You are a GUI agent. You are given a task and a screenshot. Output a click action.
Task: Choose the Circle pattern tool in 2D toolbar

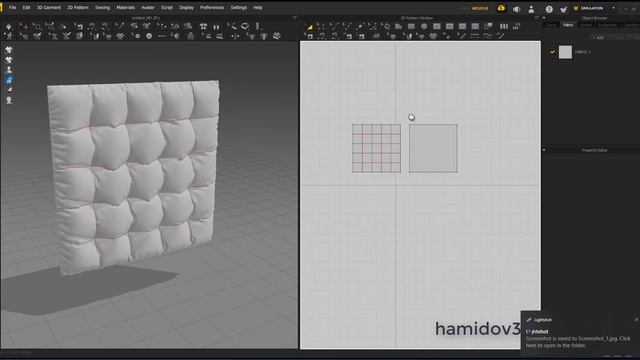pos(424,26)
